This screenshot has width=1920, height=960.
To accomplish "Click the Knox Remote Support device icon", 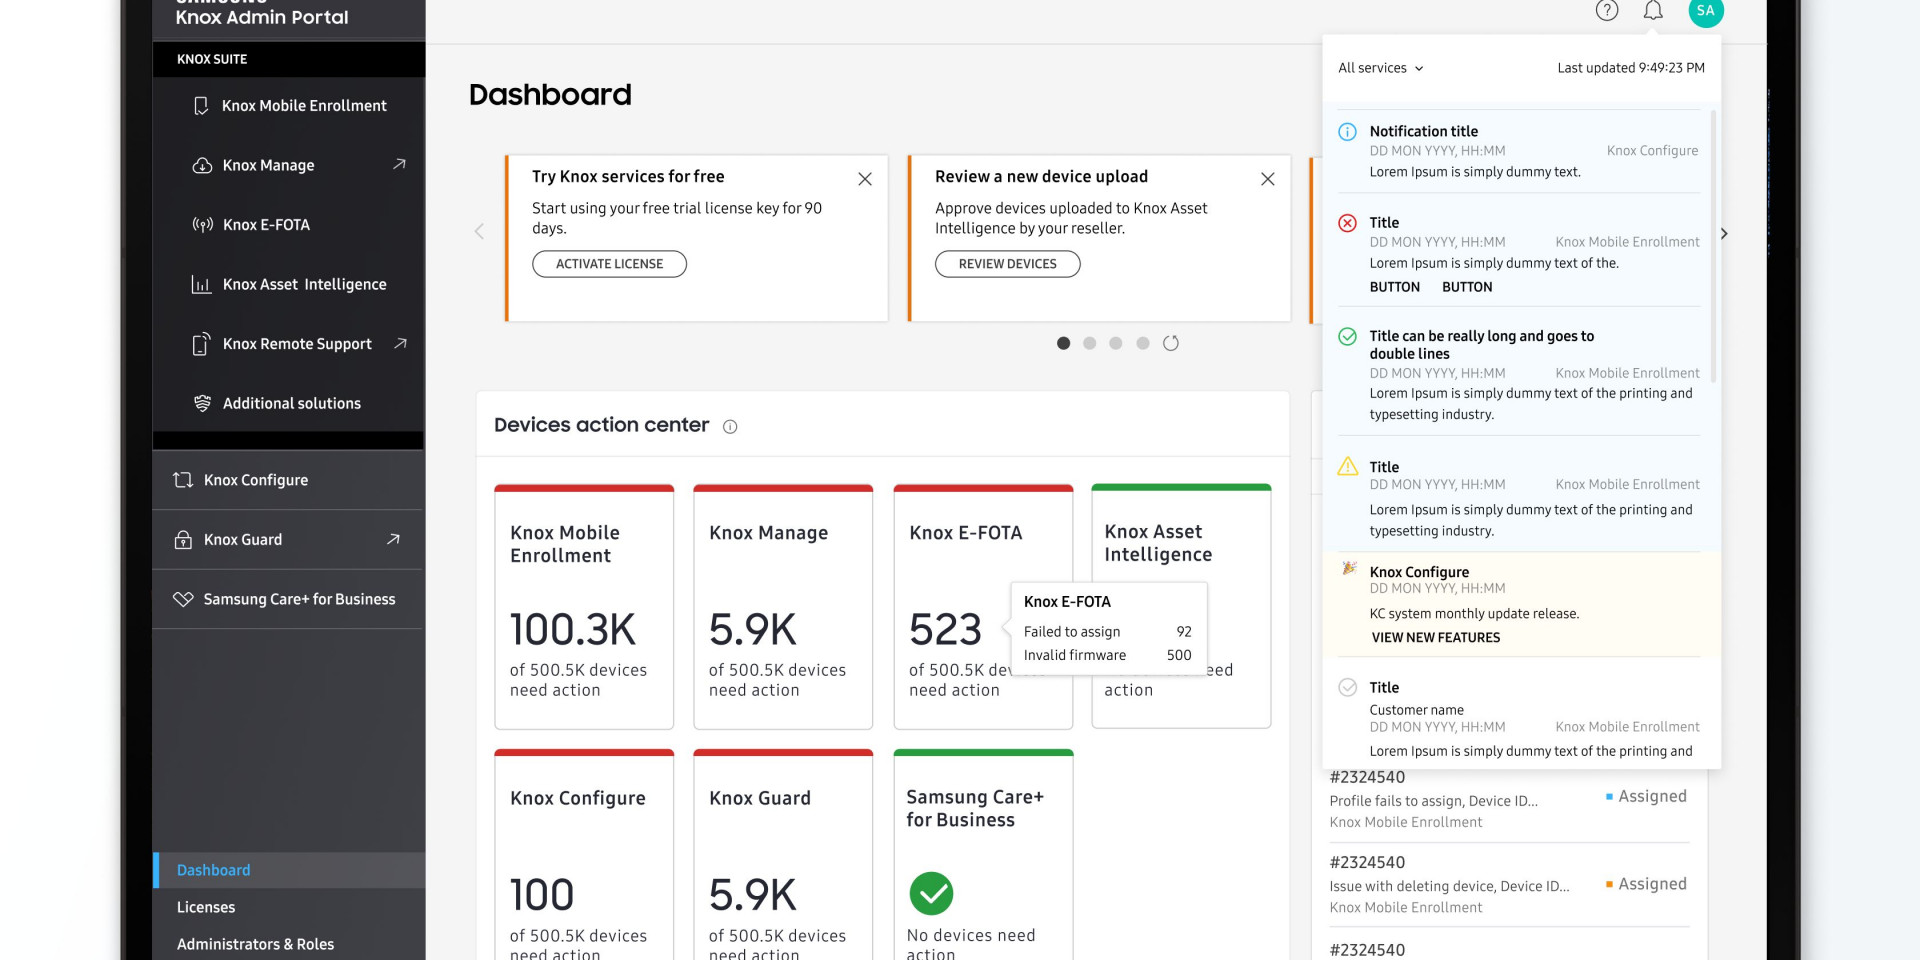I will pyautogui.click(x=201, y=344).
